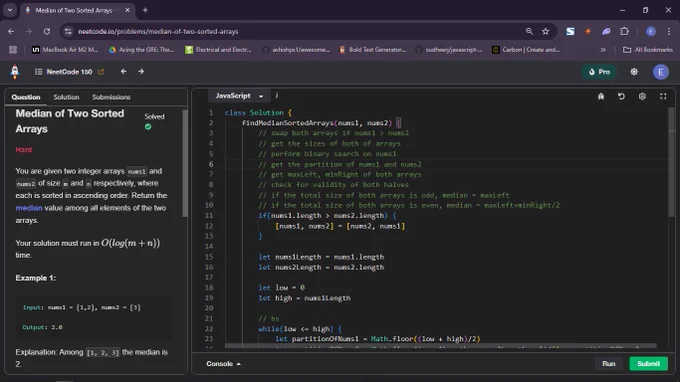Open editor settings gear icon
680x382 pixels.
point(642,96)
